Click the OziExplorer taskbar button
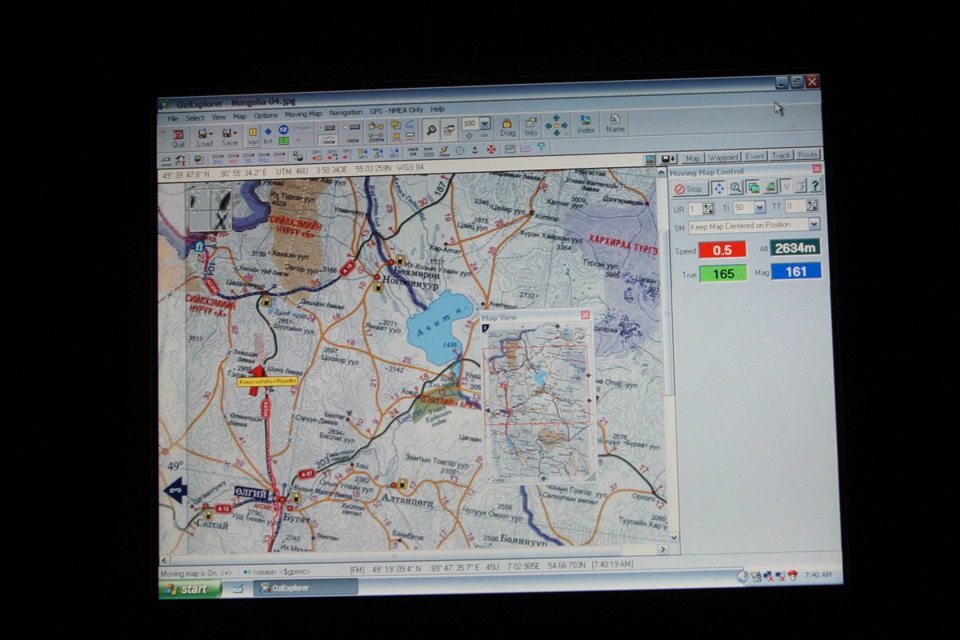 click(305, 587)
